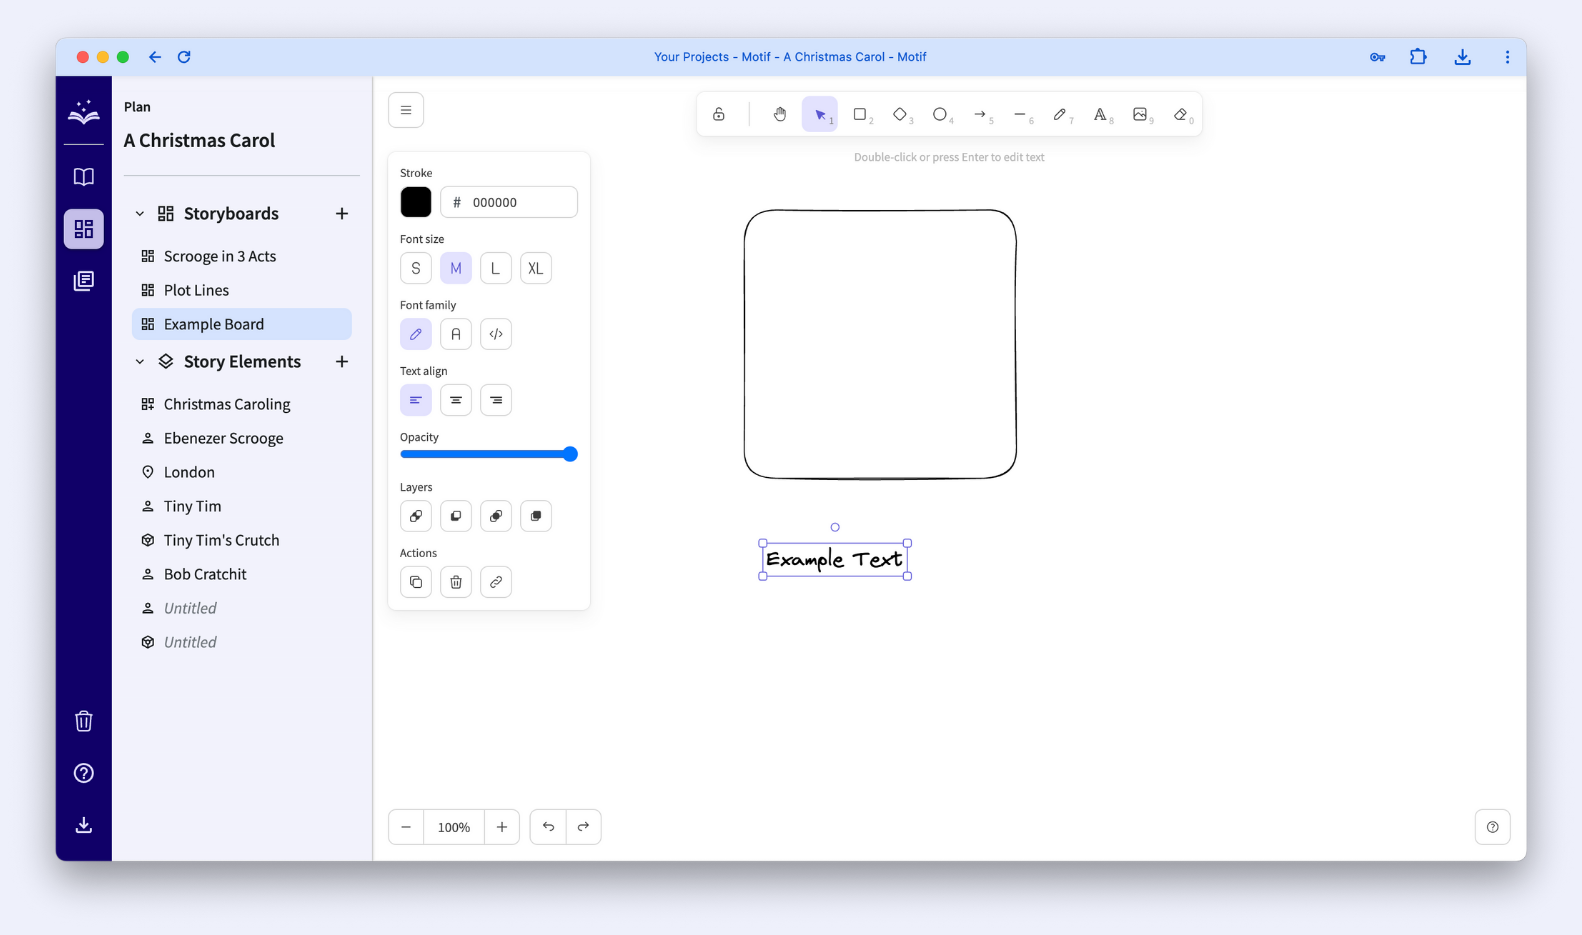Image resolution: width=1582 pixels, height=935 pixels.
Task: Click the stroke hex color field
Action: (509, 202)
